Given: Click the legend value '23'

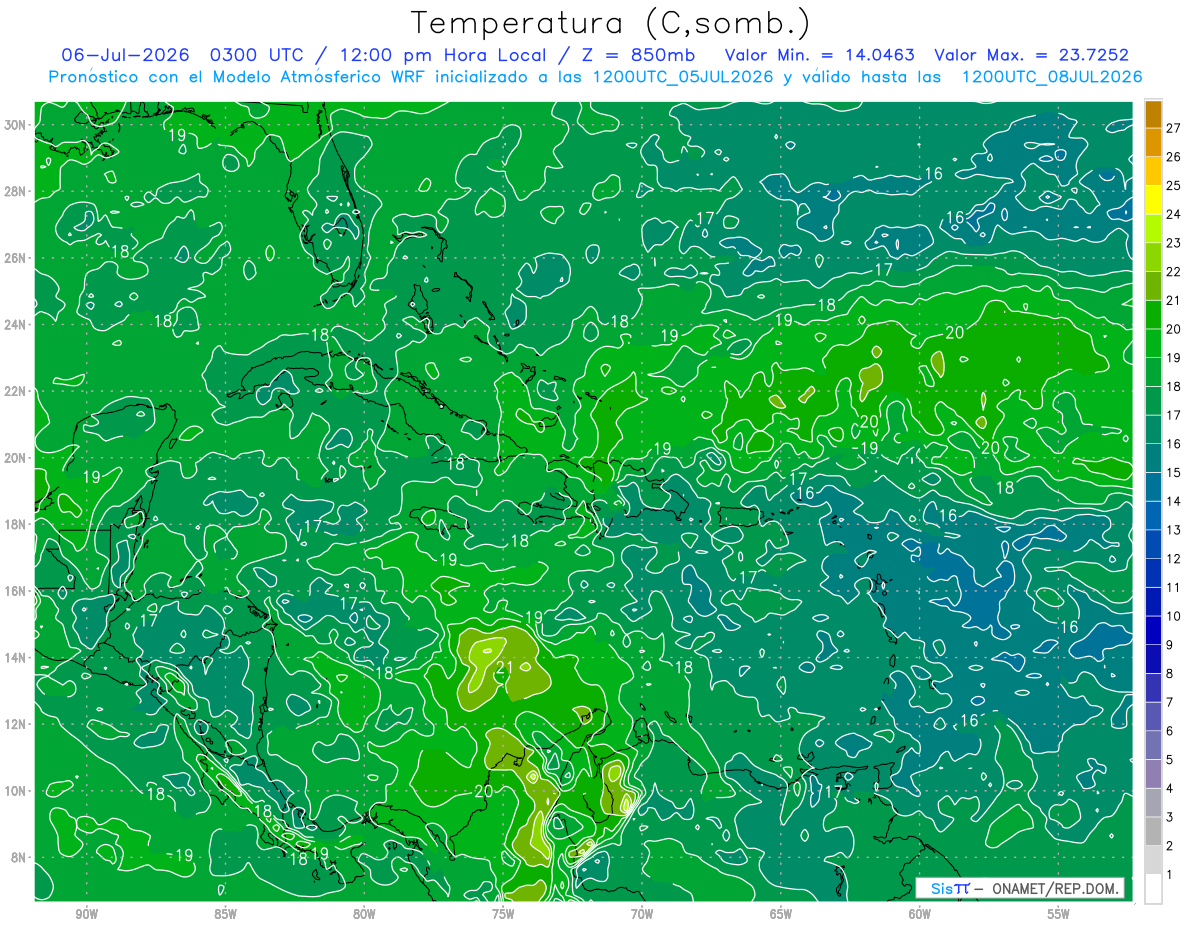Looking at the screenshot, I should click(x=1173, y=243).
